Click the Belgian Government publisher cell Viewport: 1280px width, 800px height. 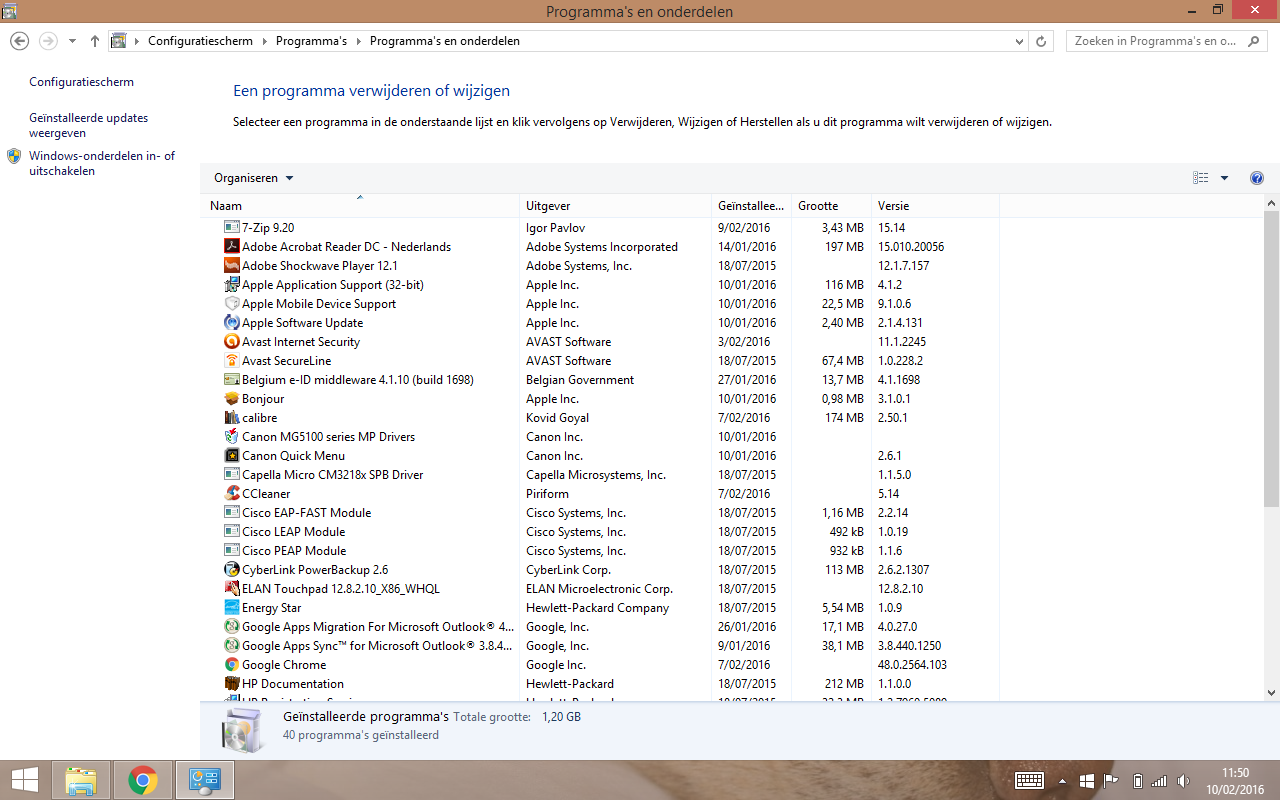point(580,380)
